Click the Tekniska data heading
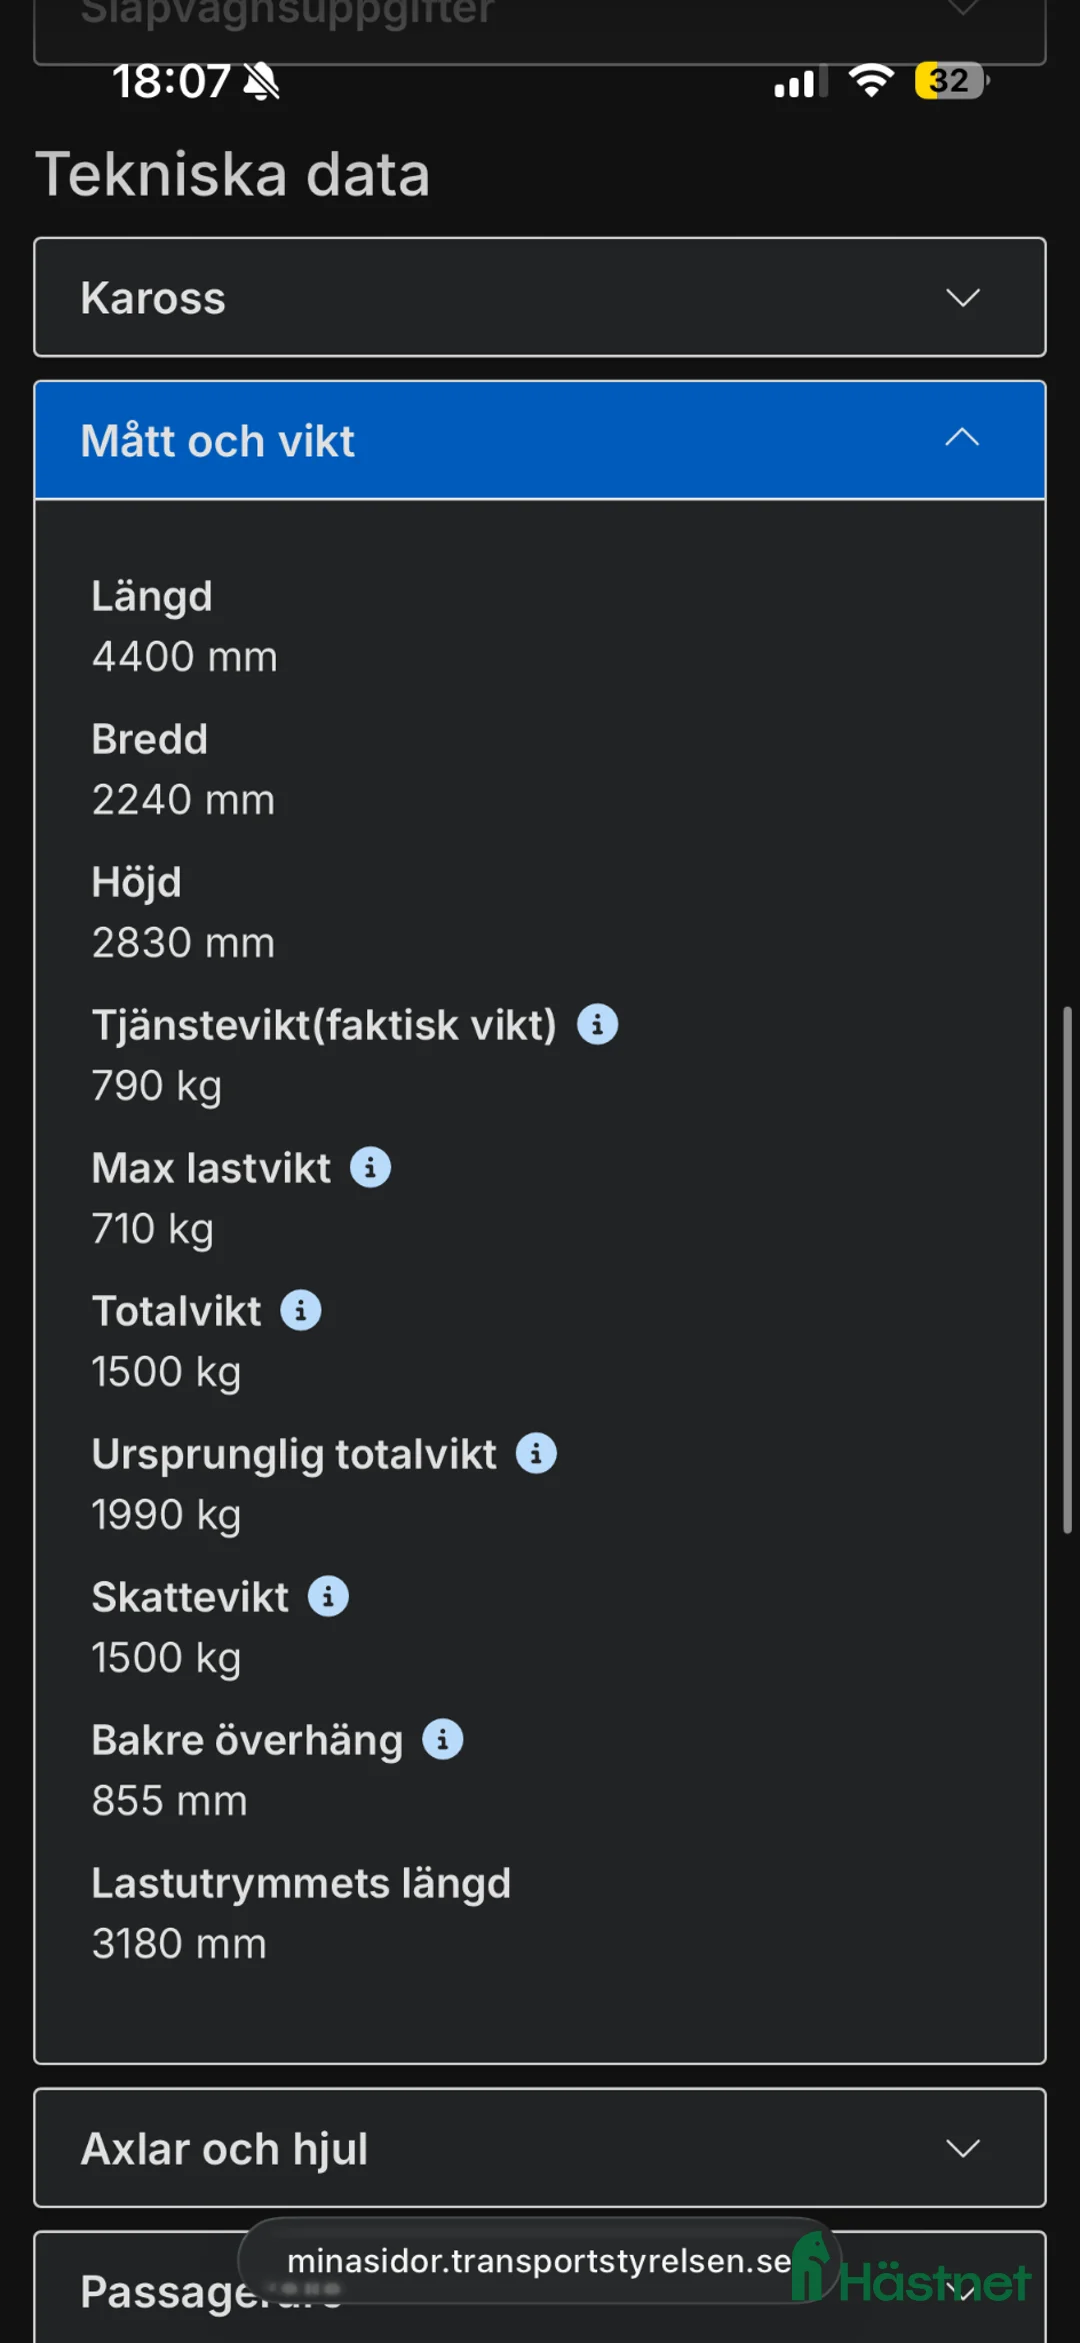 click(x=233, y=173)
